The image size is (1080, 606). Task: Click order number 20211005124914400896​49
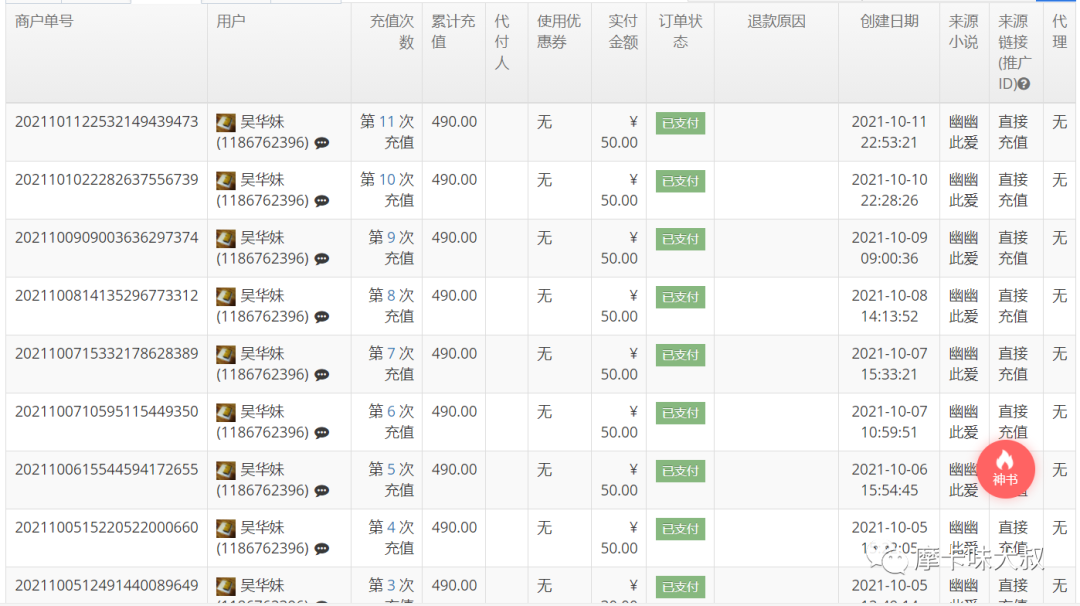point(107,585)
